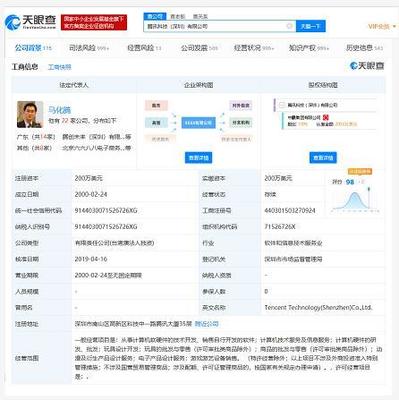
Task: Open the VIP会员 dropdown menu
Action: (382, 26)
